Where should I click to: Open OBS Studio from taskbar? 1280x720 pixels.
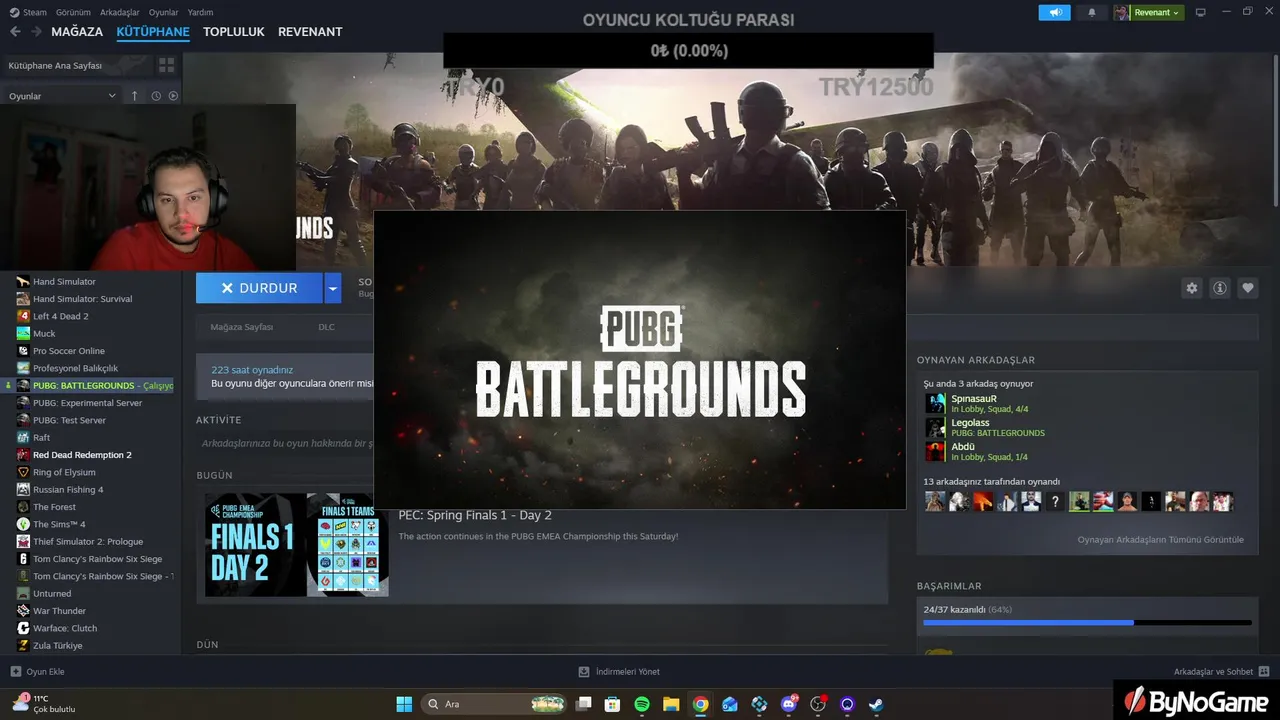coord(818,704)
